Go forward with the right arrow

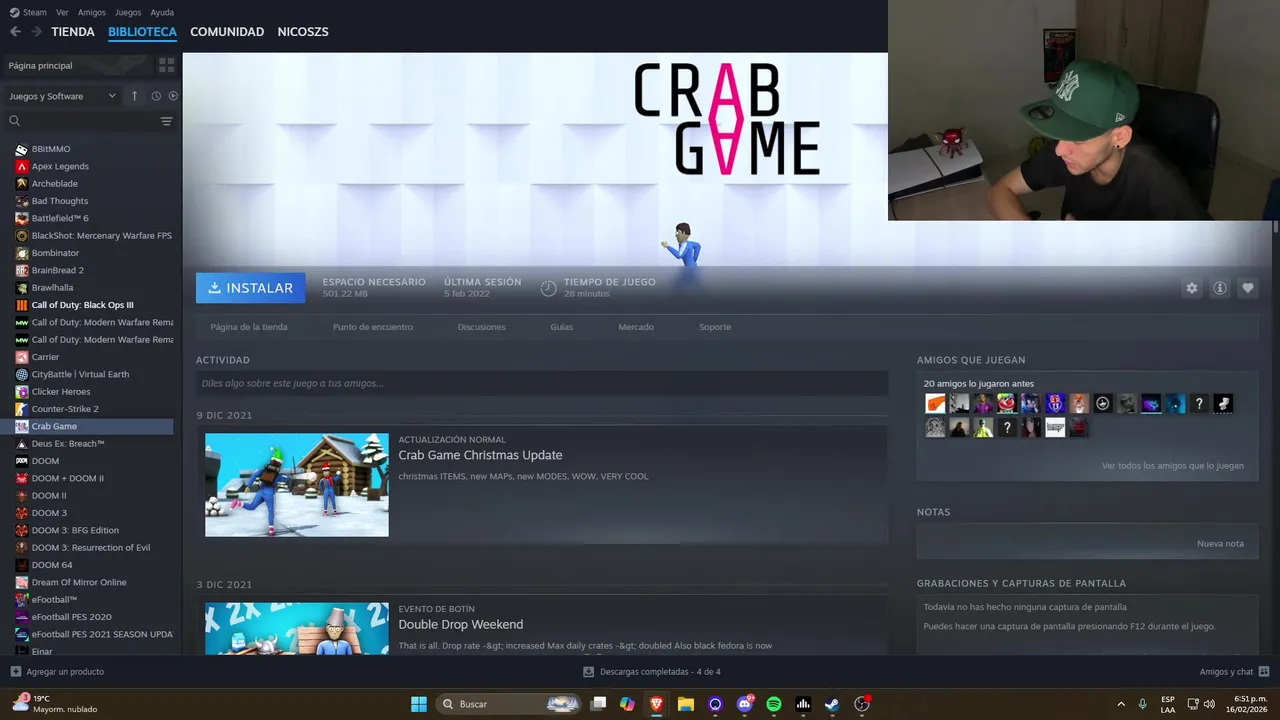(37, 32)
